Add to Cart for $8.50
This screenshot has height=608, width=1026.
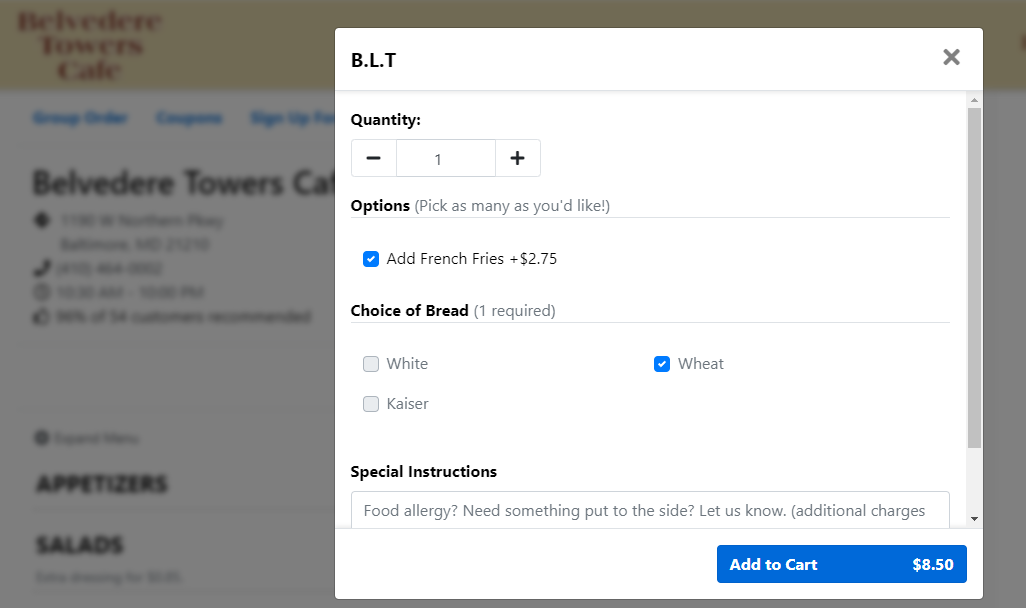841,564
